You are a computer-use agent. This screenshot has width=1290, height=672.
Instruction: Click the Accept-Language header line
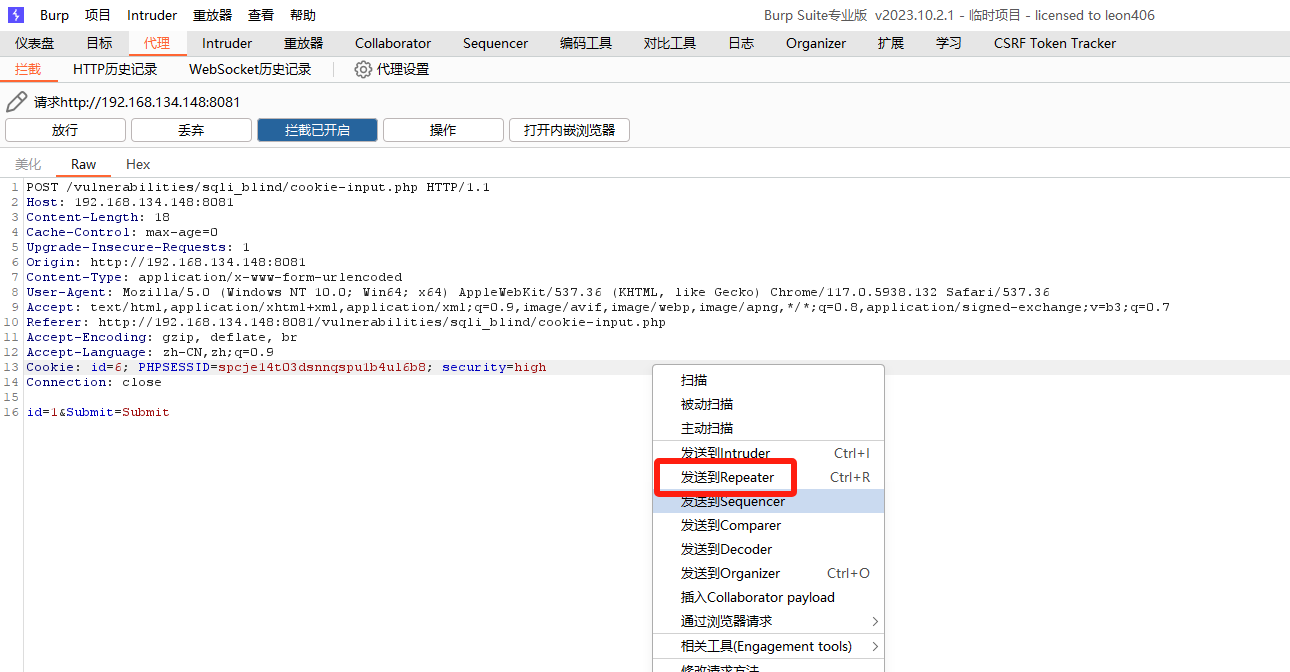click(150, 352)
